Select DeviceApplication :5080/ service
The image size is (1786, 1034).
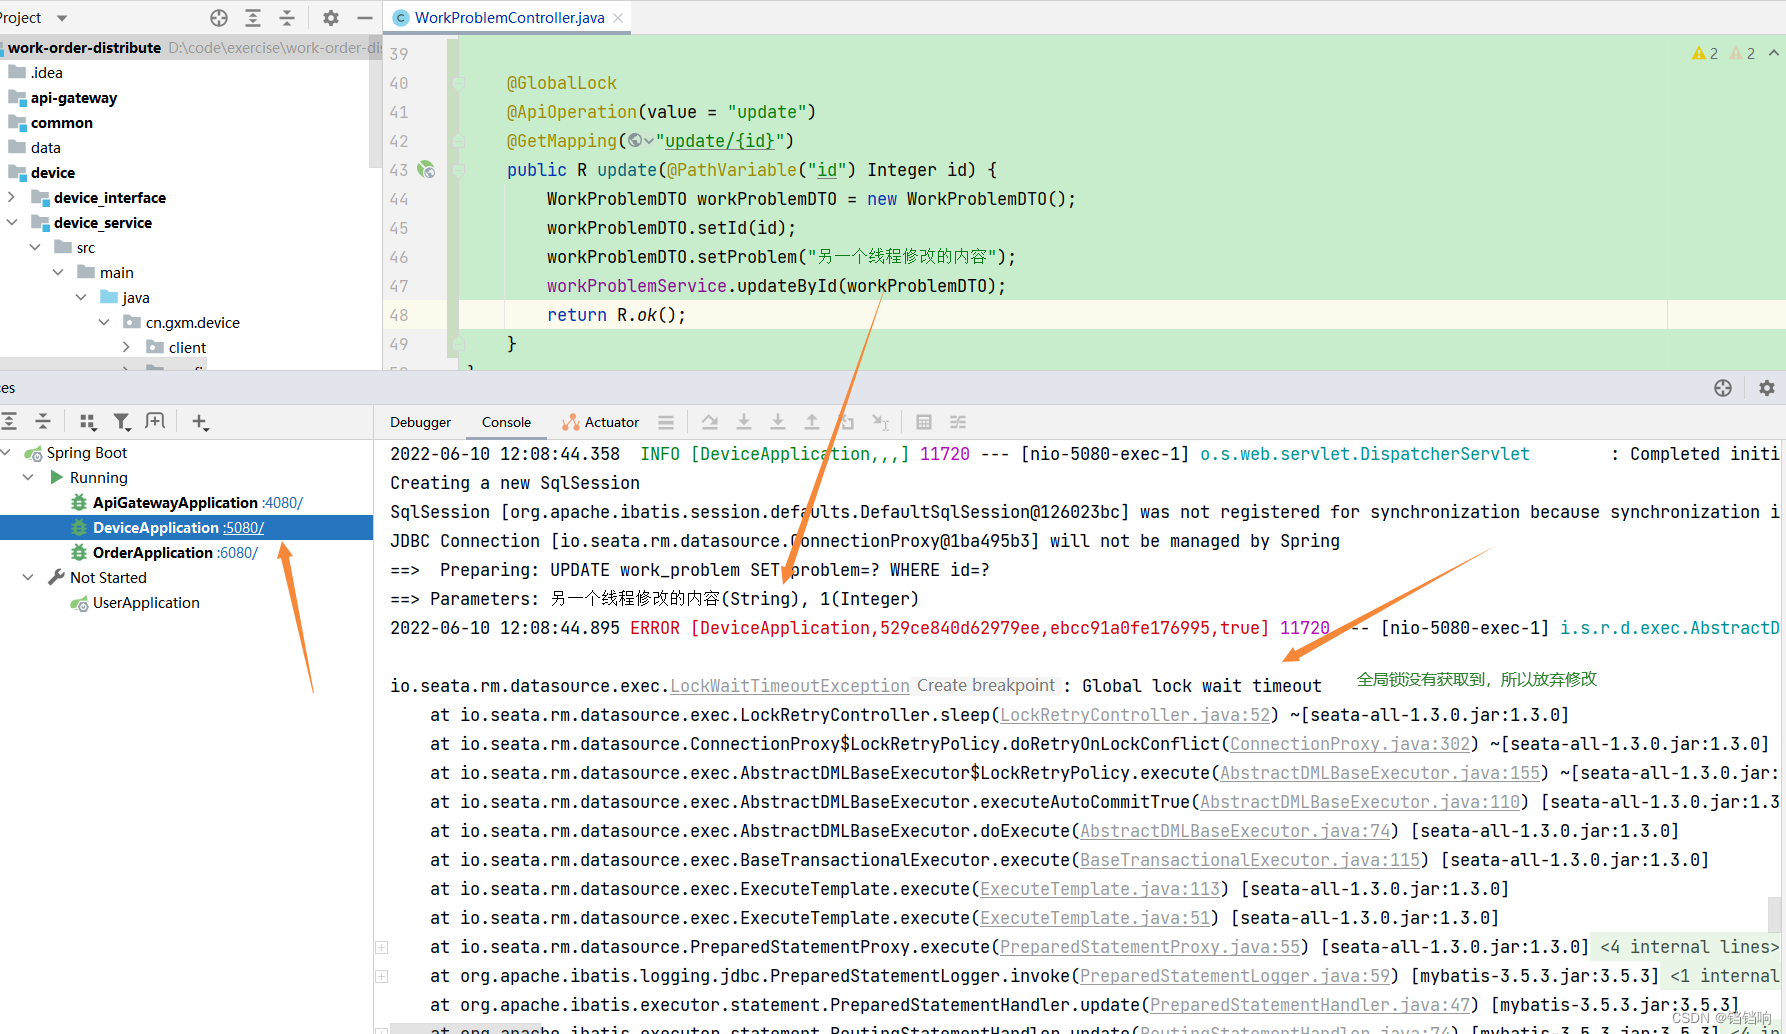point(187,527)
